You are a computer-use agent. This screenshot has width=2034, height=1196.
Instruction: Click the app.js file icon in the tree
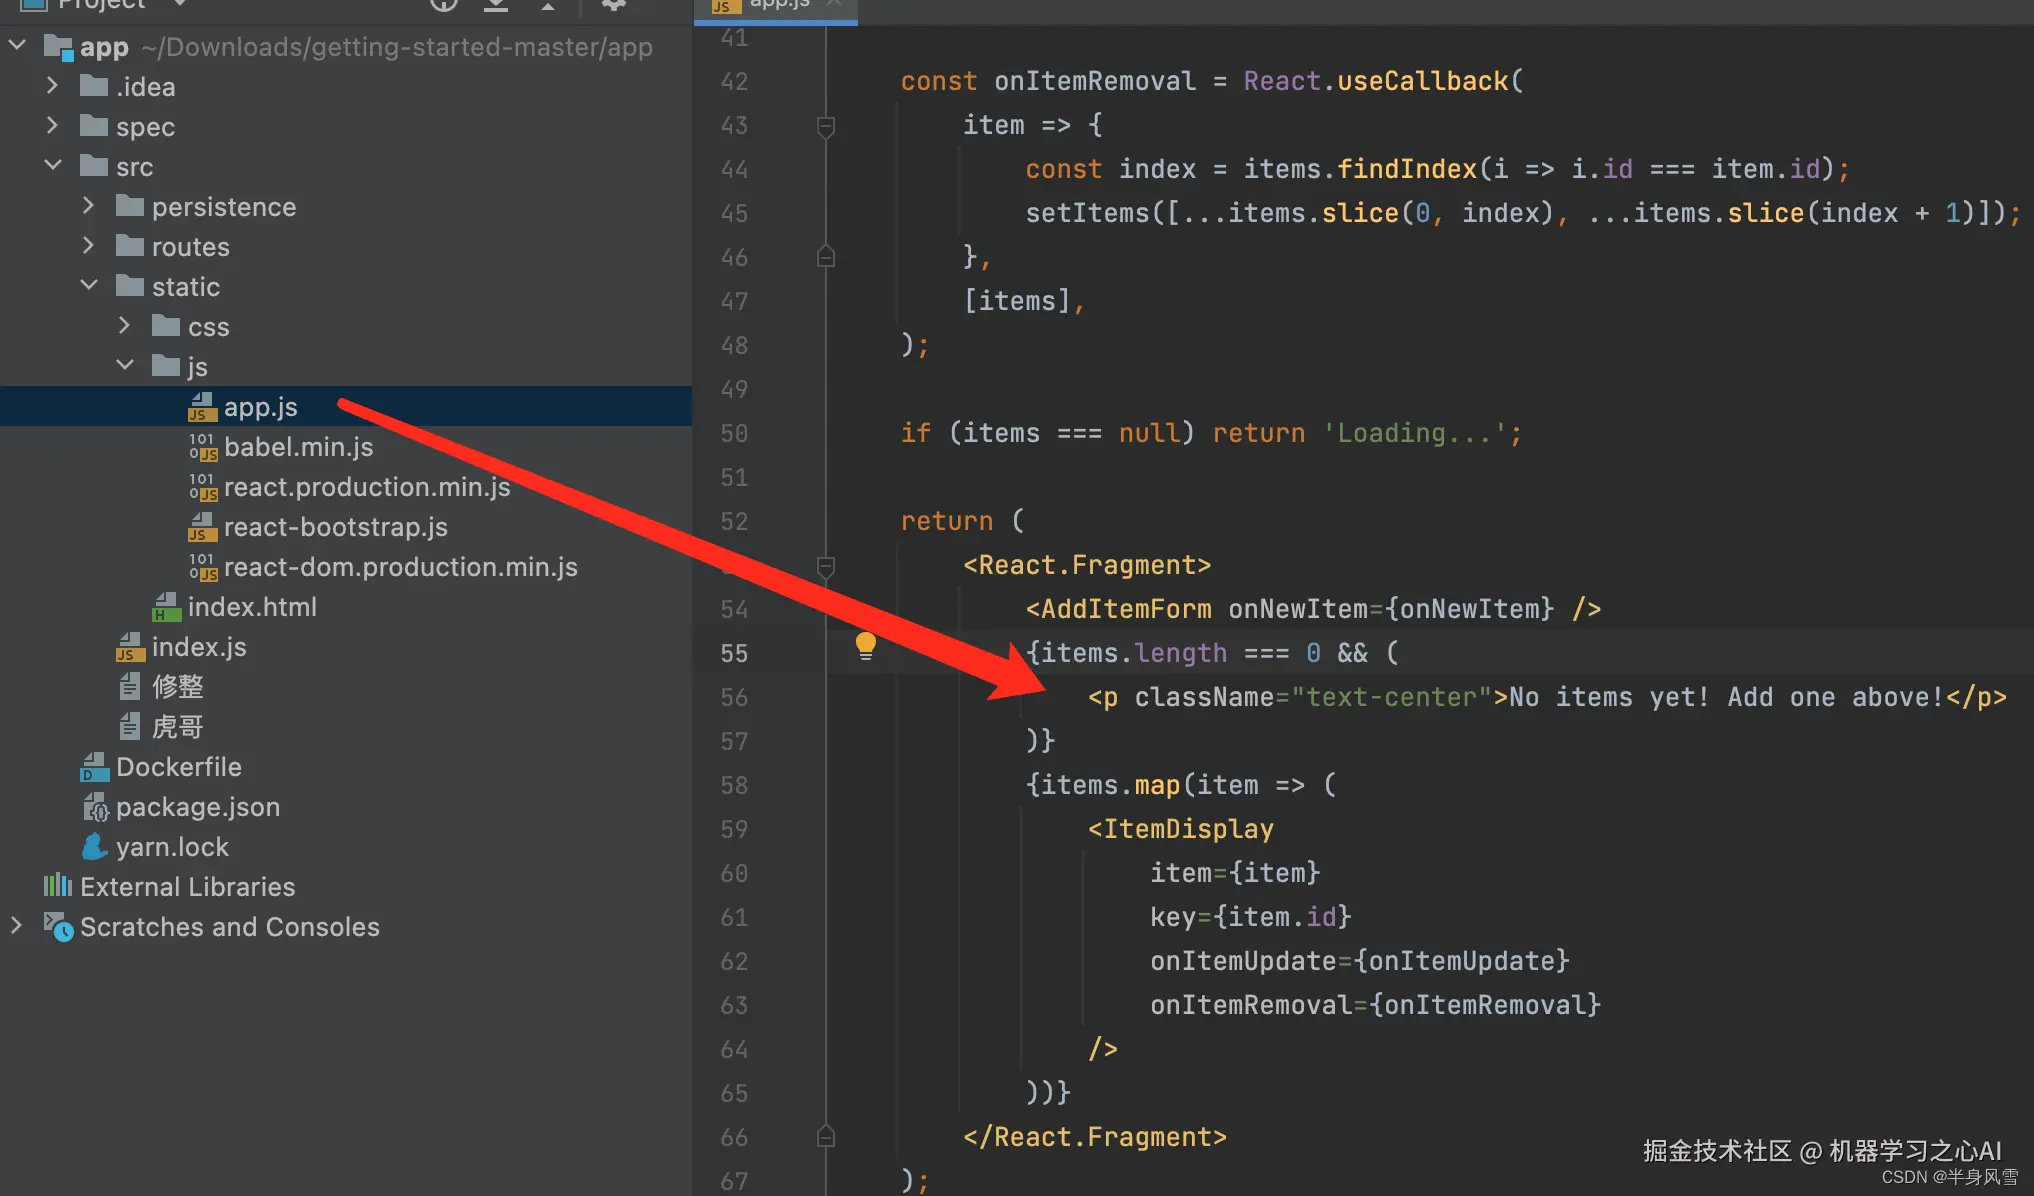point(203,407)
